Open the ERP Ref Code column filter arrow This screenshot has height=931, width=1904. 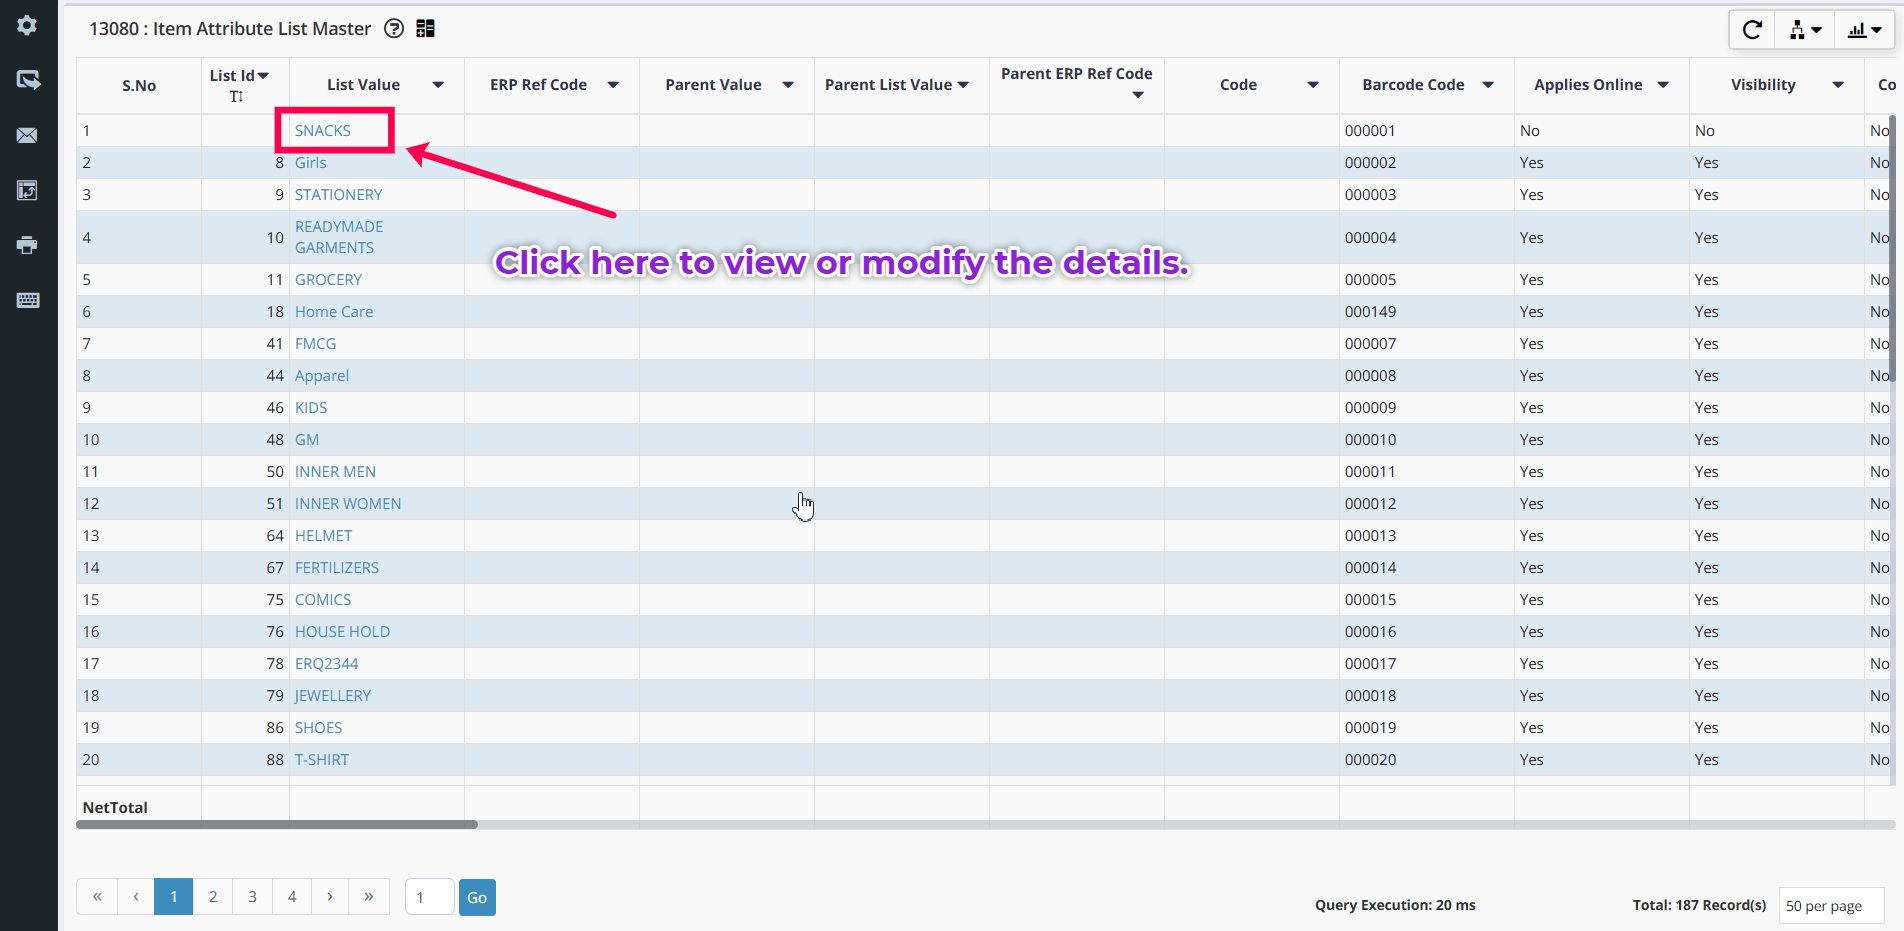pyautogui.click(x=613, y=85)
